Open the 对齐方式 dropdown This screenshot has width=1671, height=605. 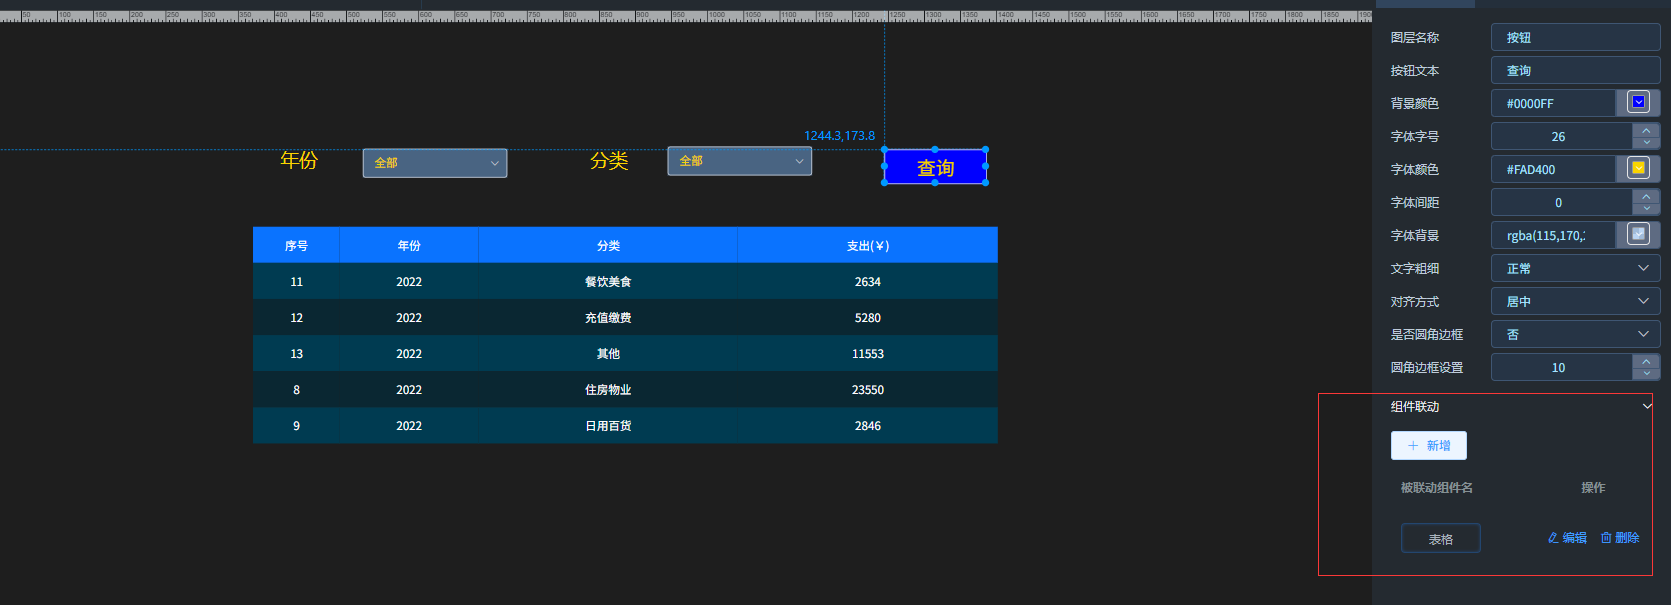1575,301
